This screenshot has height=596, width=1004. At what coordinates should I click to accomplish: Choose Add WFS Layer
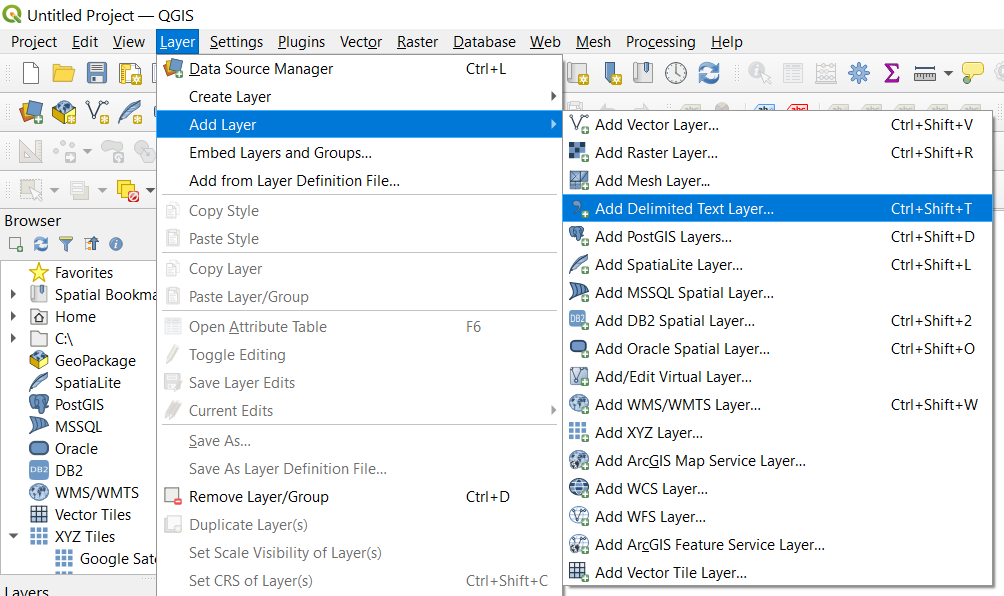(777, 517)
